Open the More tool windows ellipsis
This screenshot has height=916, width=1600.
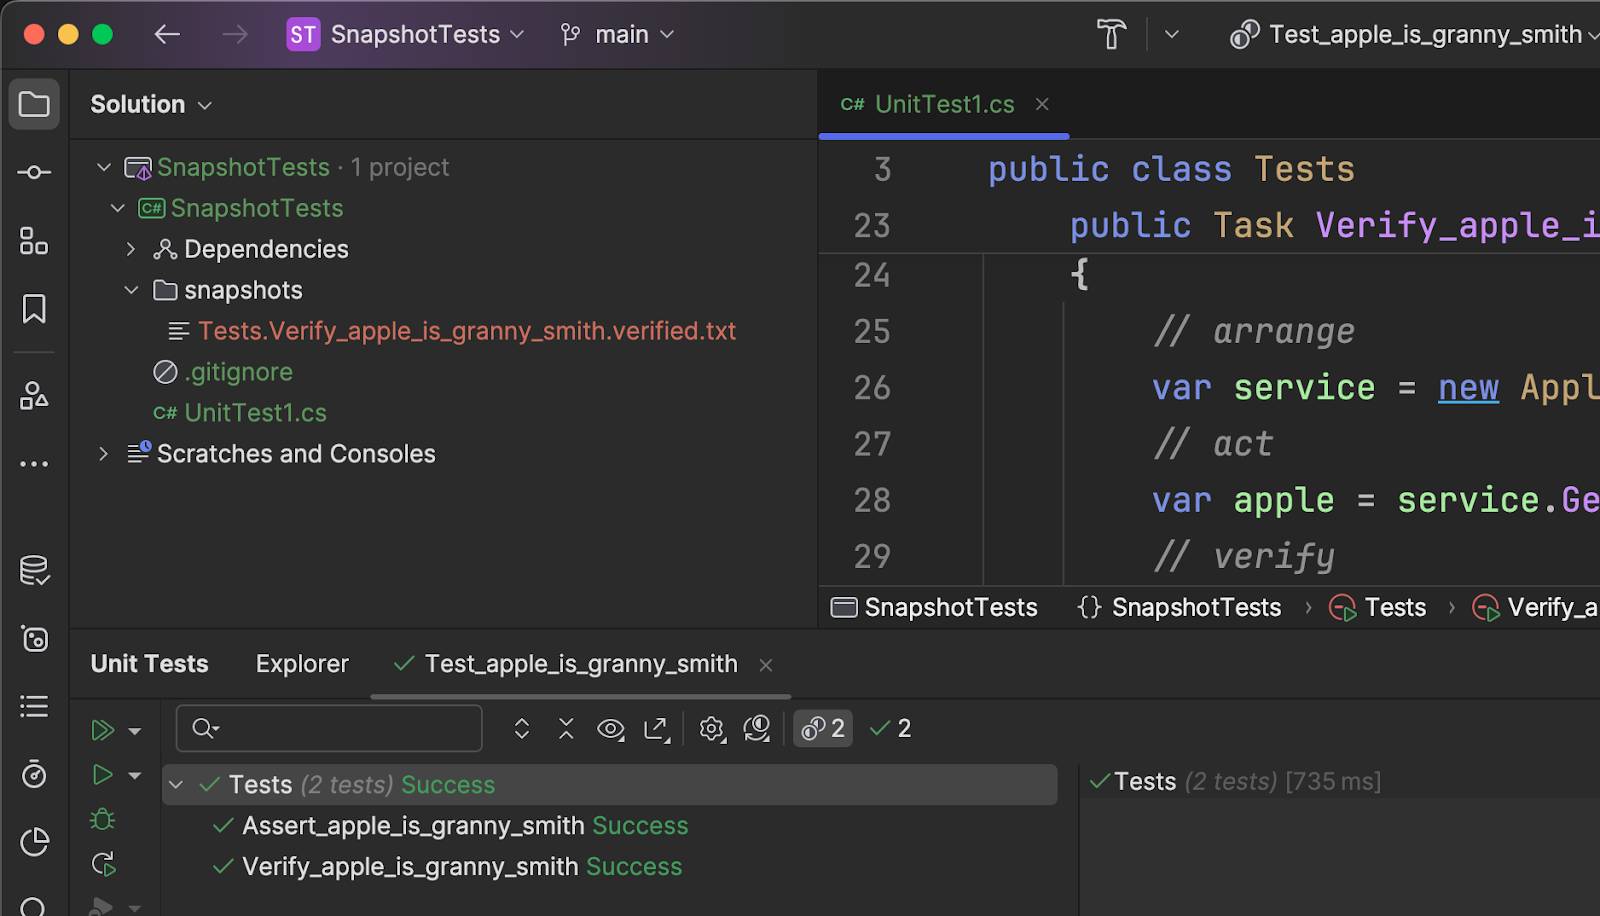coord(34,464)
